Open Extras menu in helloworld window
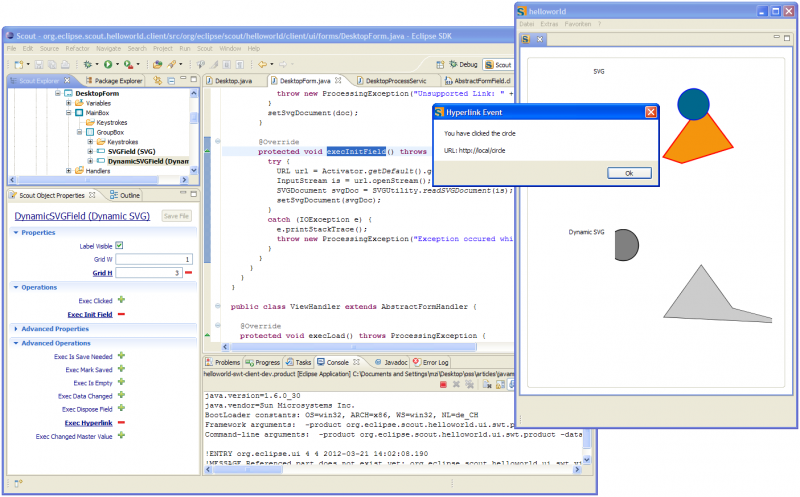800x497 pixels. pos(549,24)
